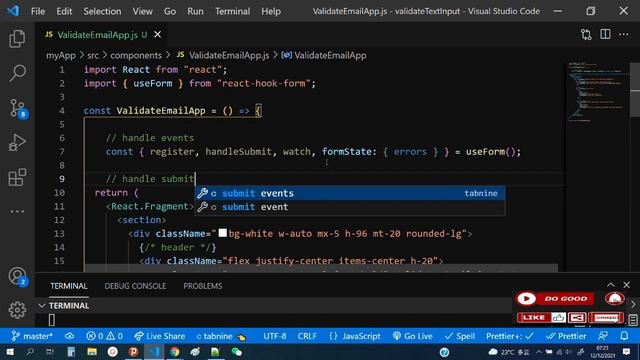Click the bg-white color swatch on line 13
The width and height of the screenshot is (640, 360).
pyautogui.click(x=222, y=233)
